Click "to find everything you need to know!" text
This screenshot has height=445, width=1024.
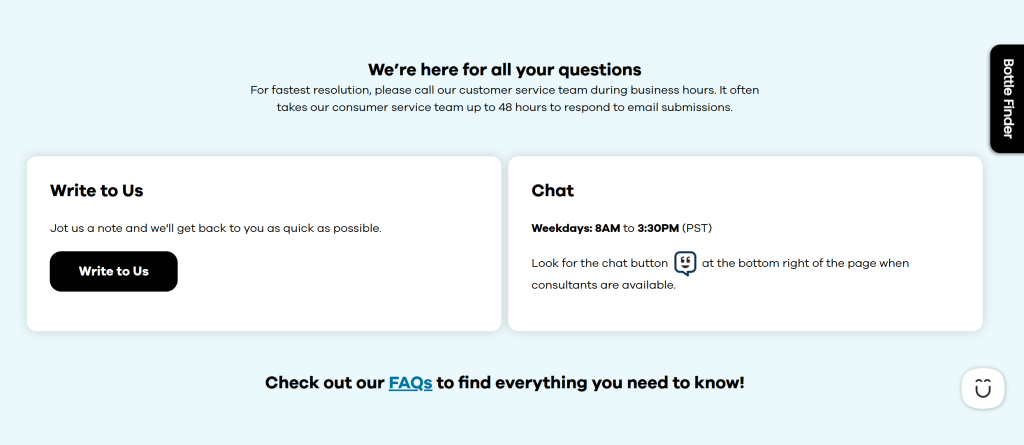(590, 383)
